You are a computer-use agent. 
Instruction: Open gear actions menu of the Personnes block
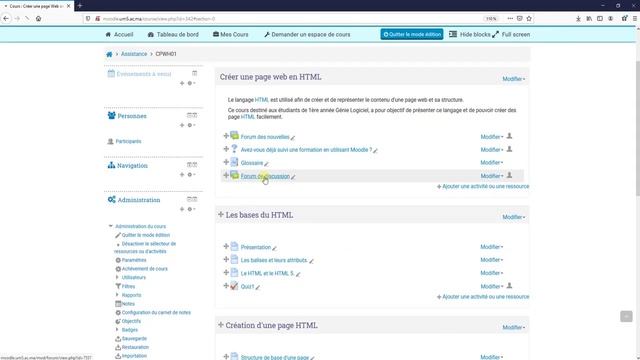pos(191,125)
